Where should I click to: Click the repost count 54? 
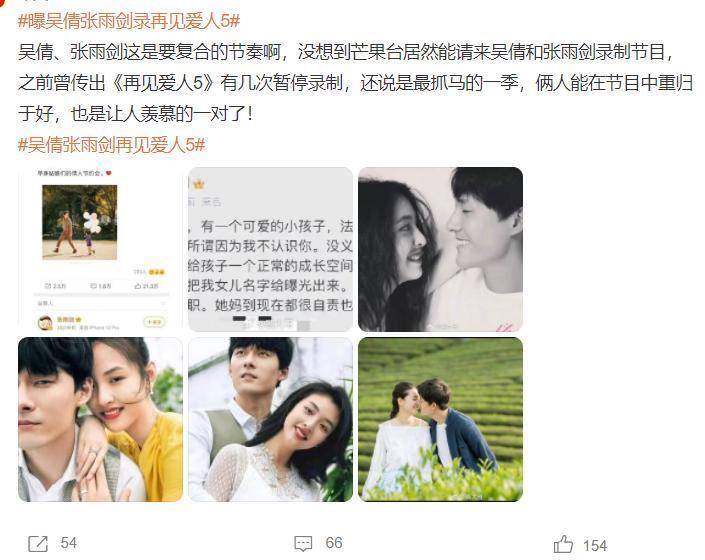pyautogui.click(x=68, y=543)
